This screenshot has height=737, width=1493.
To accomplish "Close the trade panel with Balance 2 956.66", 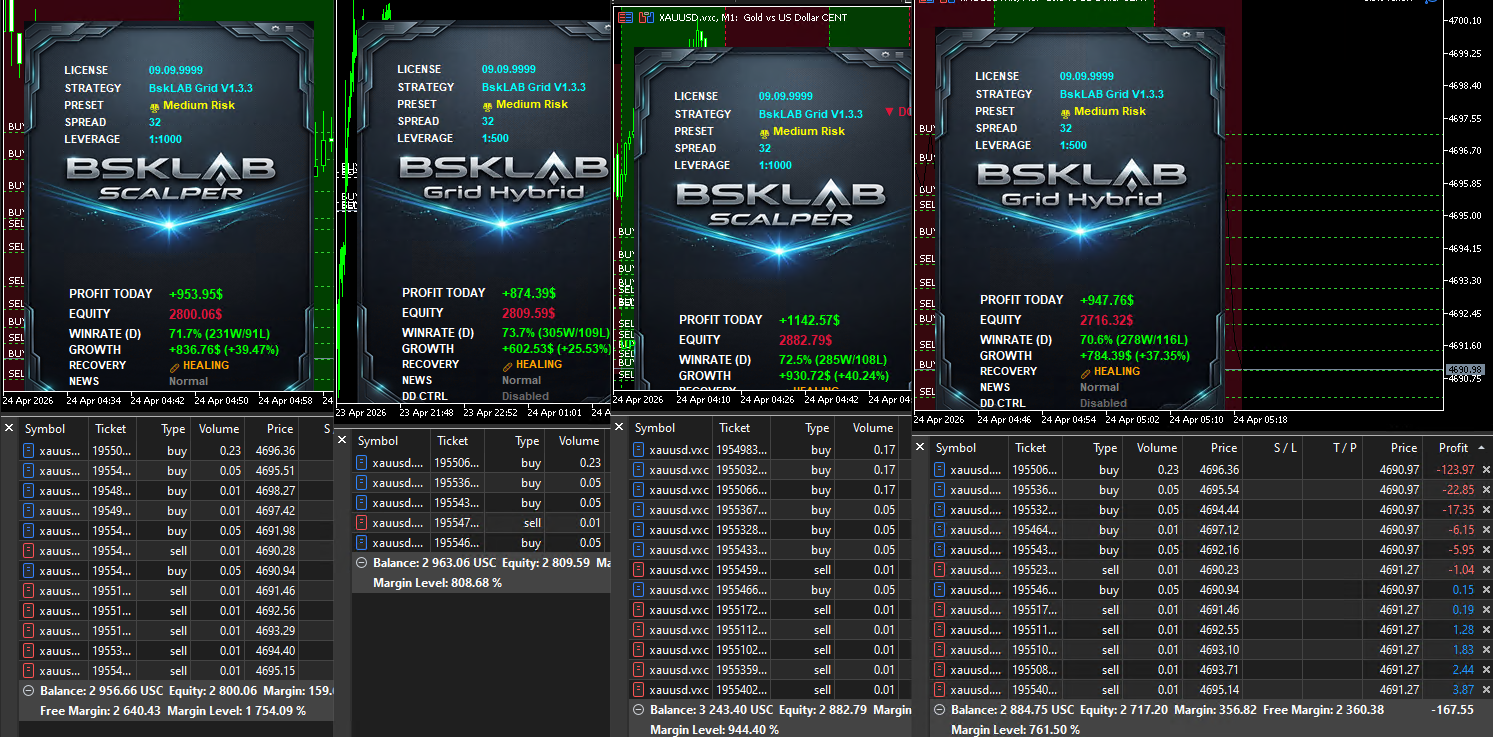I will 9,428.
